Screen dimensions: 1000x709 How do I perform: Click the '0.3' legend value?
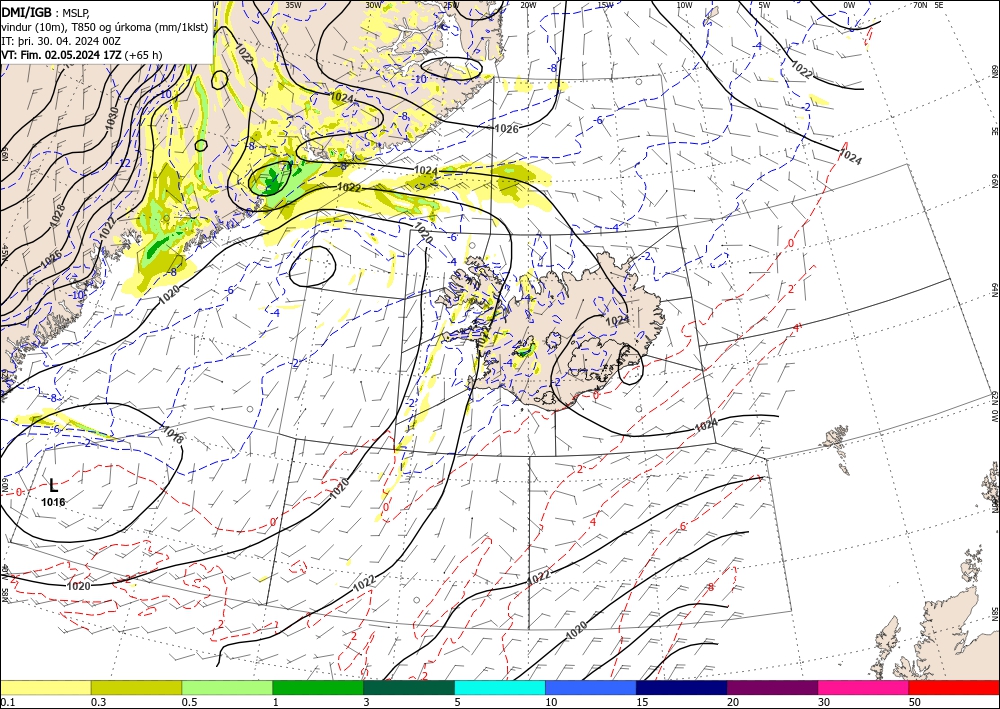[x=98, y=702]
